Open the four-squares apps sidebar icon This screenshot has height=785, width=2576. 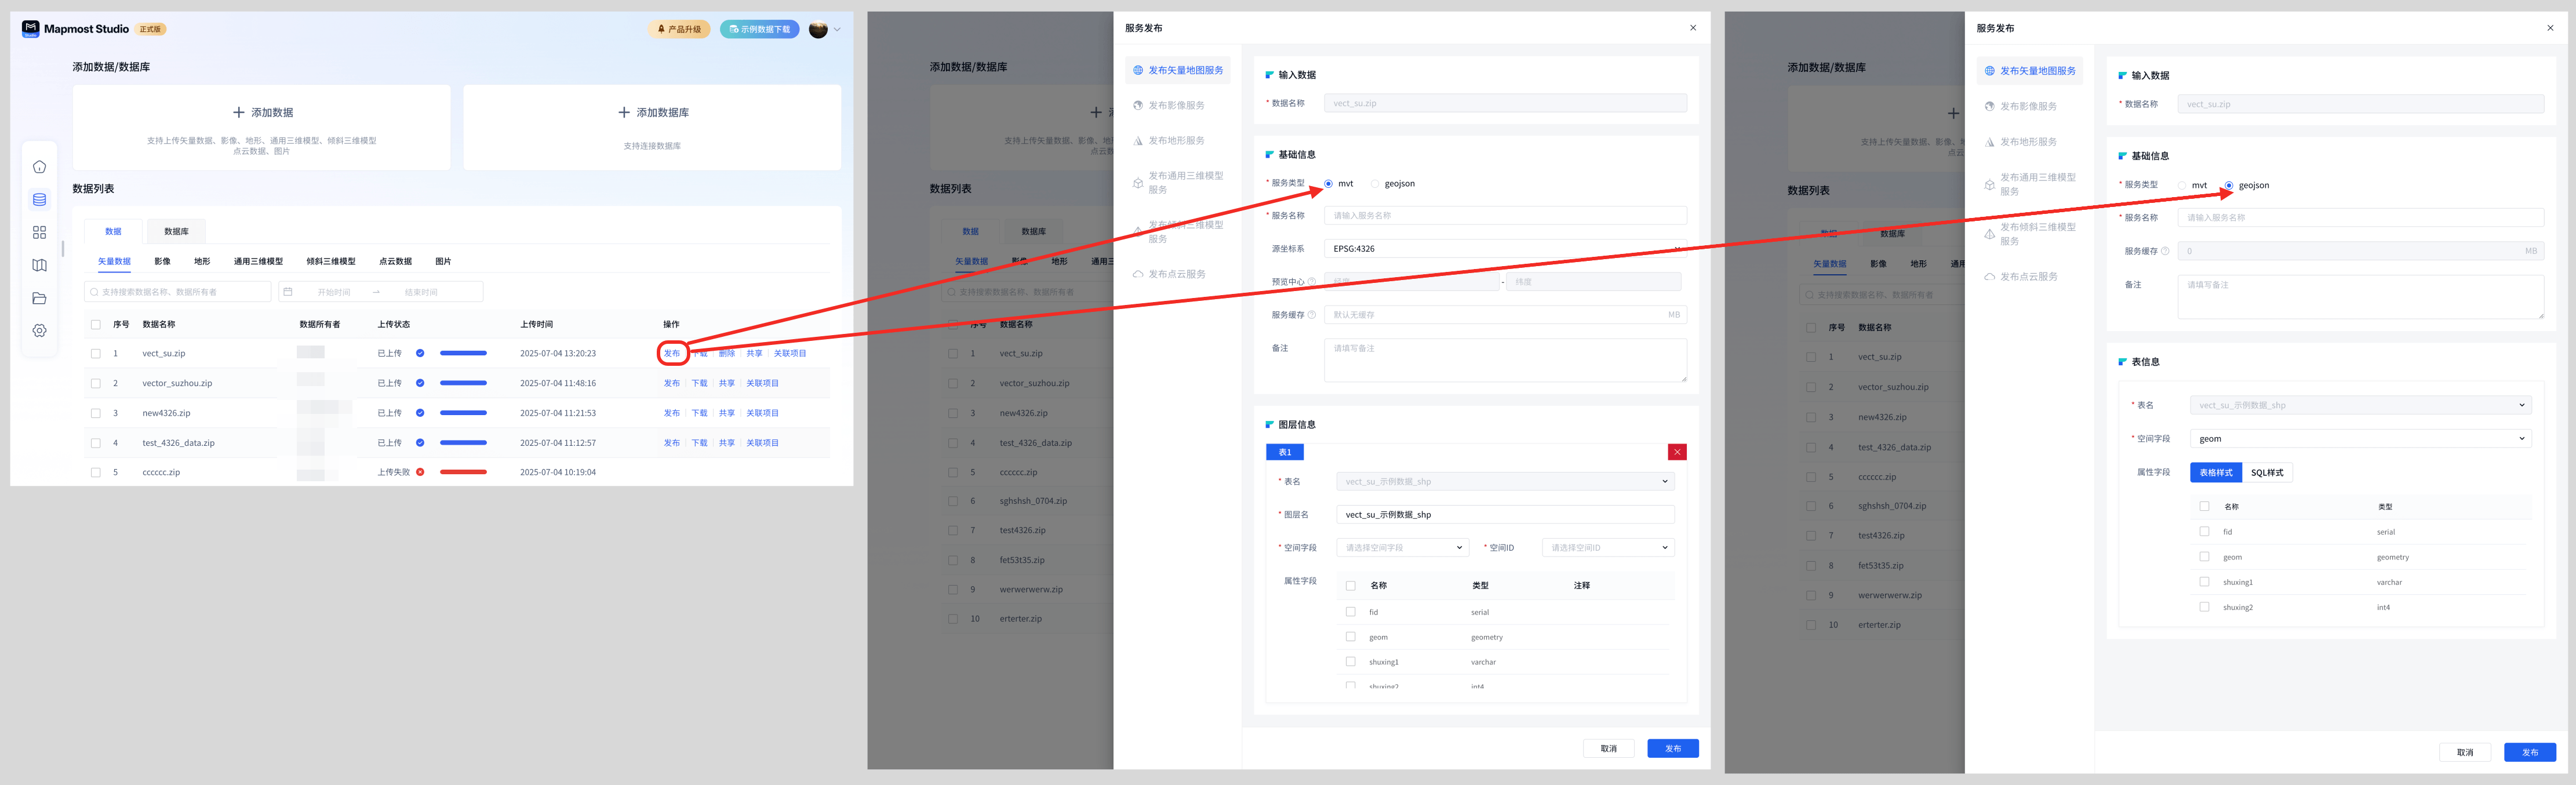[39, 232]
